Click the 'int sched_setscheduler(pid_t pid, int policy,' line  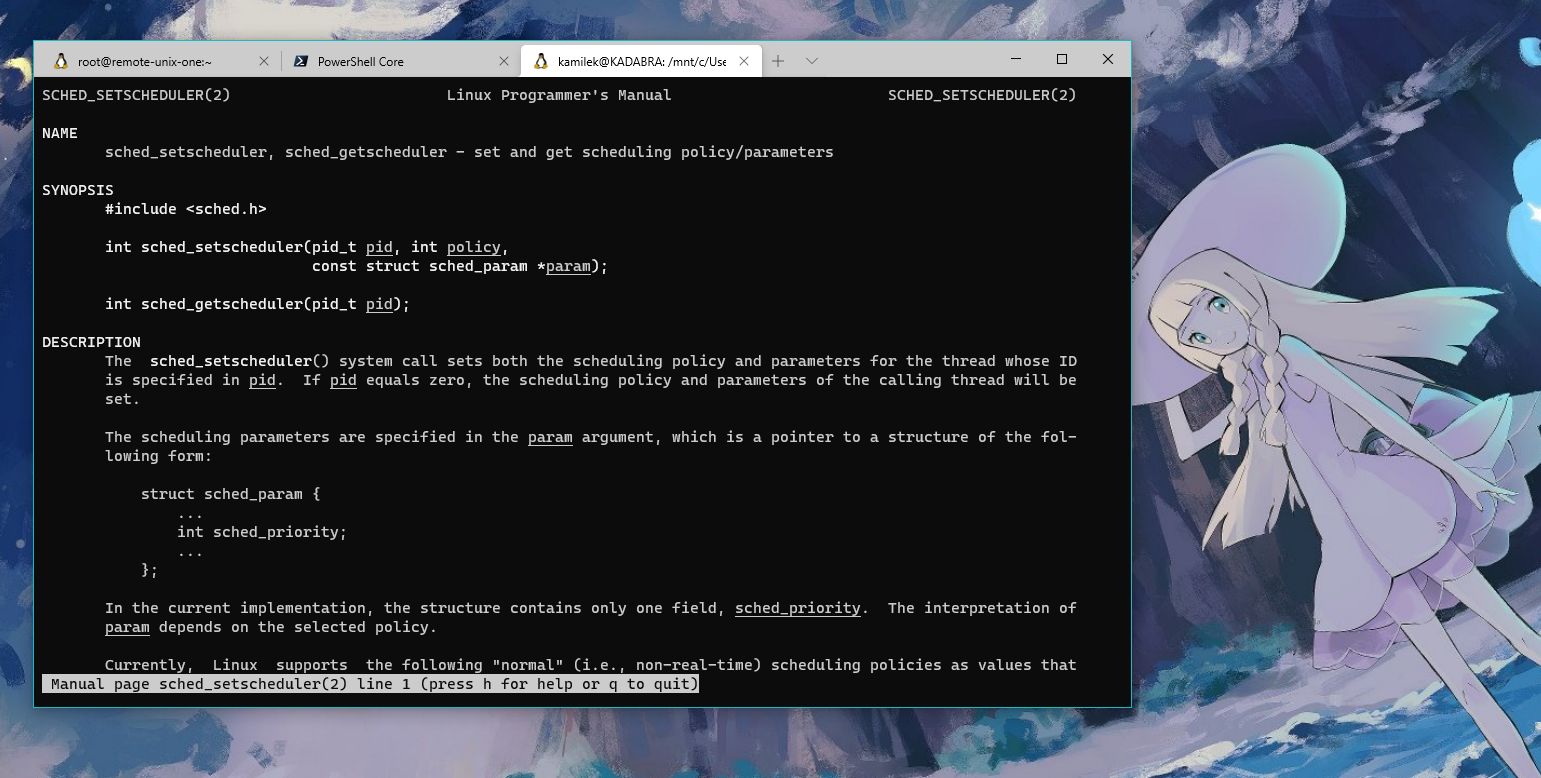(x=307, y=247)
